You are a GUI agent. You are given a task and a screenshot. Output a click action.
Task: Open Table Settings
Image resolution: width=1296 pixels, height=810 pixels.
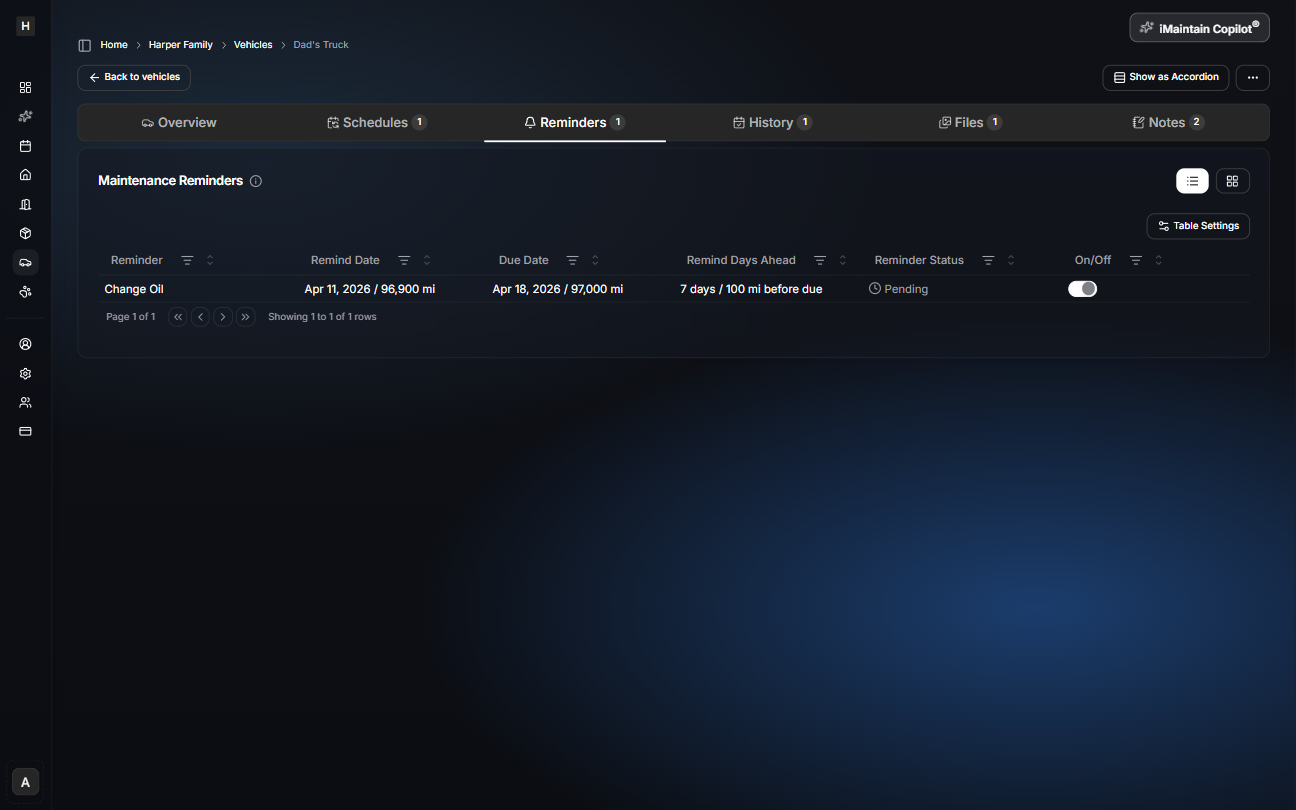click(x=1198, y=226)
